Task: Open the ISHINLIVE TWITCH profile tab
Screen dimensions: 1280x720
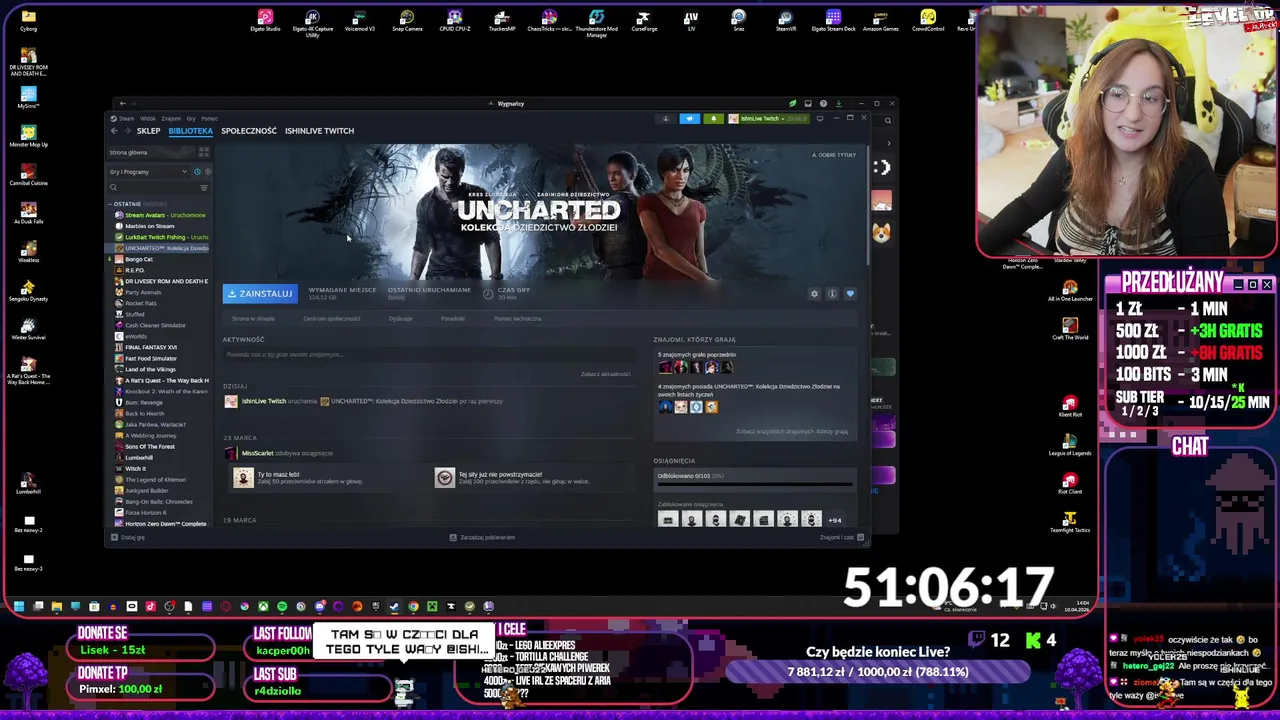Action: tap(319, 131)
